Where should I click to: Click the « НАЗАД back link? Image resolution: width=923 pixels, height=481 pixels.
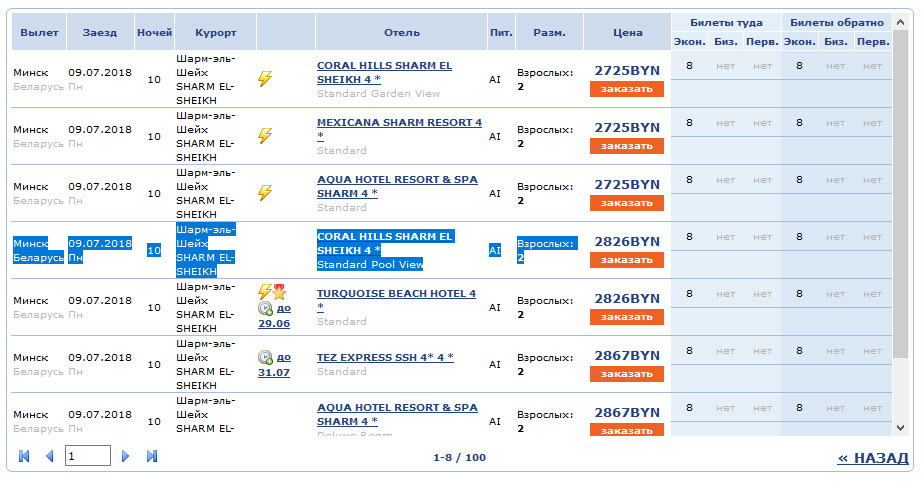click(872, 458)
